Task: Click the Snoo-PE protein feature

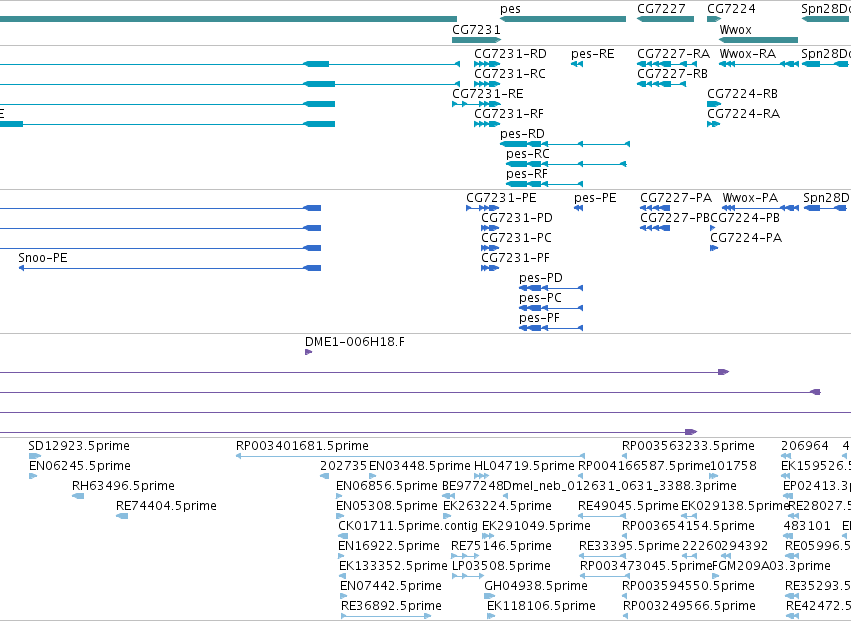Action: coord(170,269)
